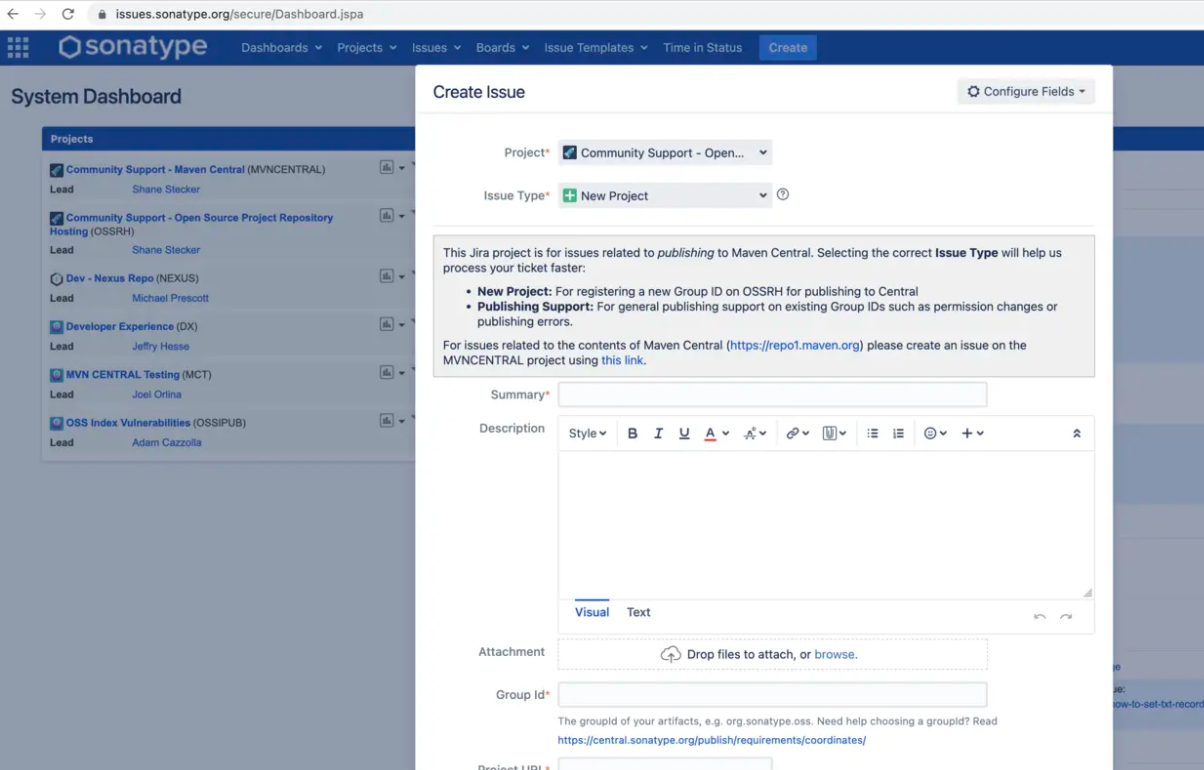Viewport: 1204px width, 770px height.
Task: Switch to the Visual editor tab
Action: click(592, 612)
